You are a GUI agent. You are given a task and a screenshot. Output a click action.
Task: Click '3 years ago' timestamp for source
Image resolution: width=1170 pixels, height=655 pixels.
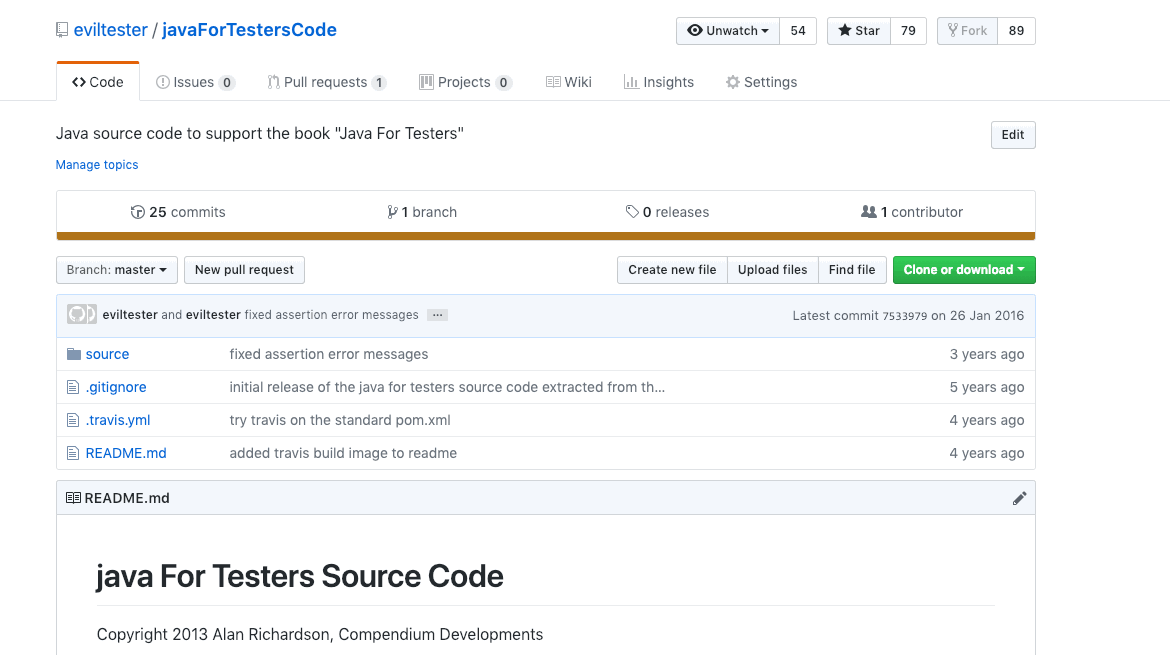click(986, 354)
